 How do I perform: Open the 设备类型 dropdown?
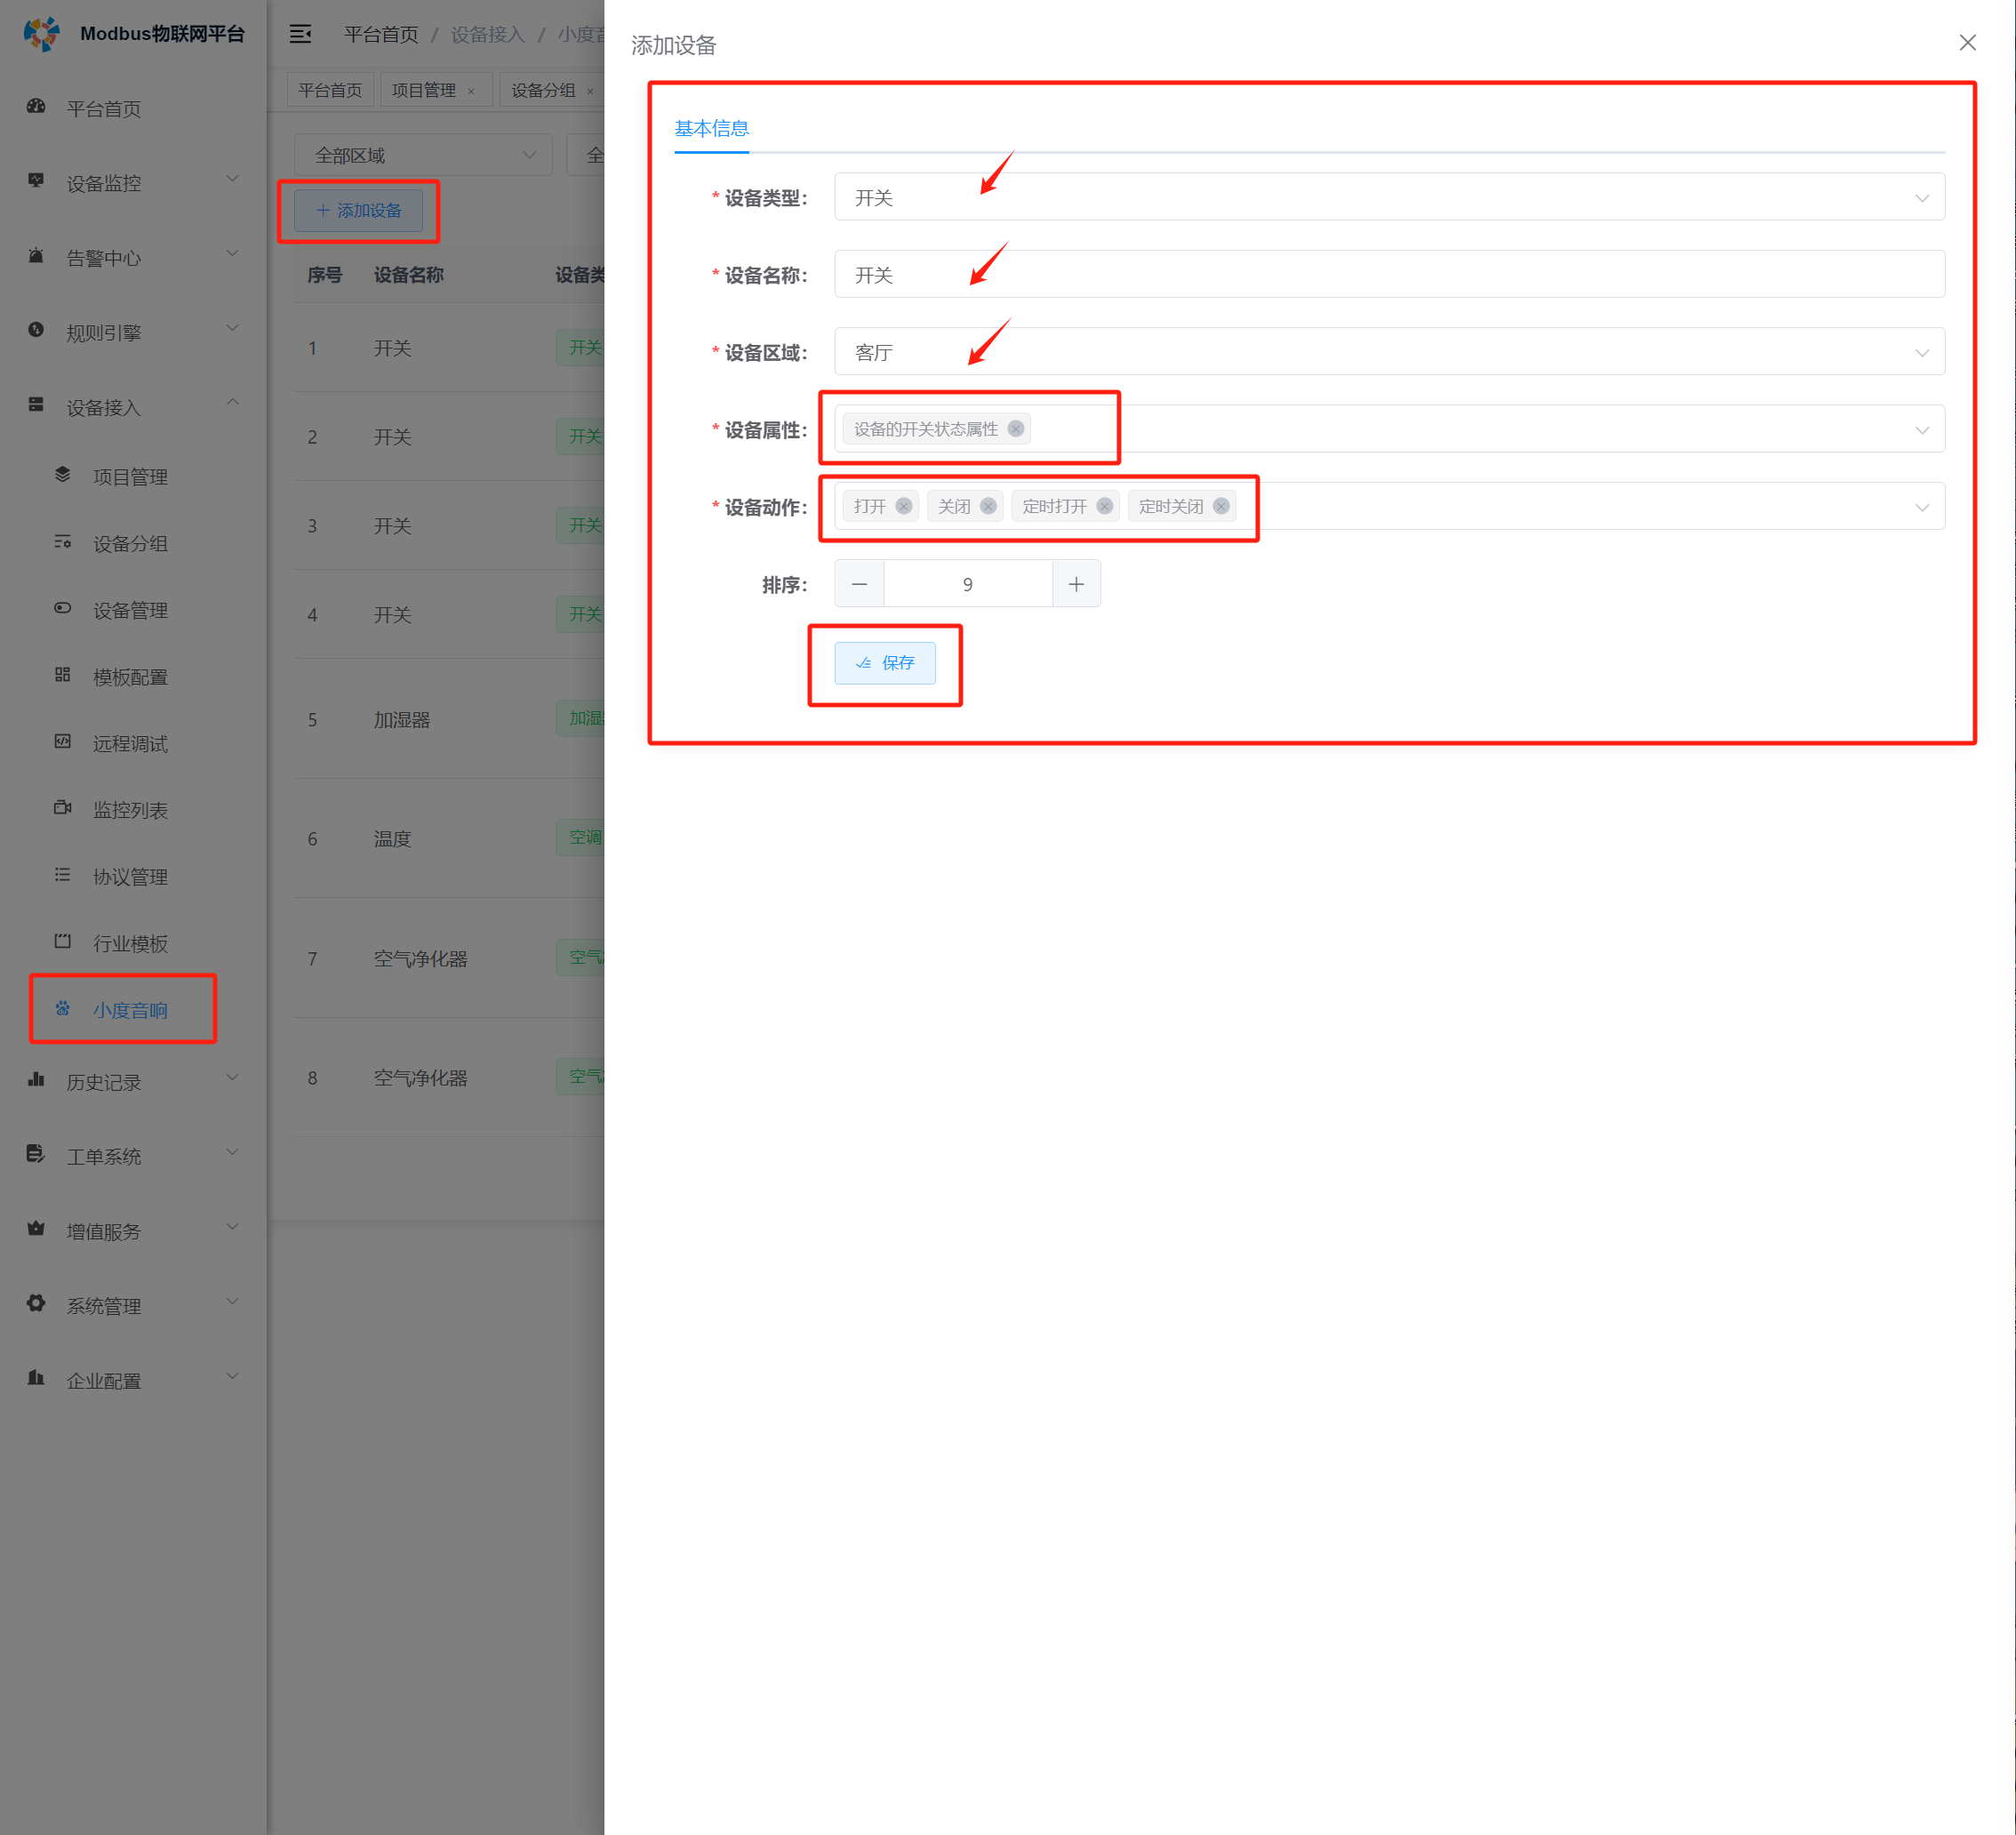pos(1388,198)
